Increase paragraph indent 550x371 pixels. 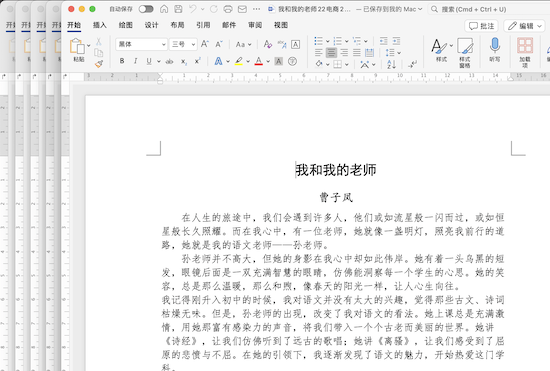tap(396, 41)
